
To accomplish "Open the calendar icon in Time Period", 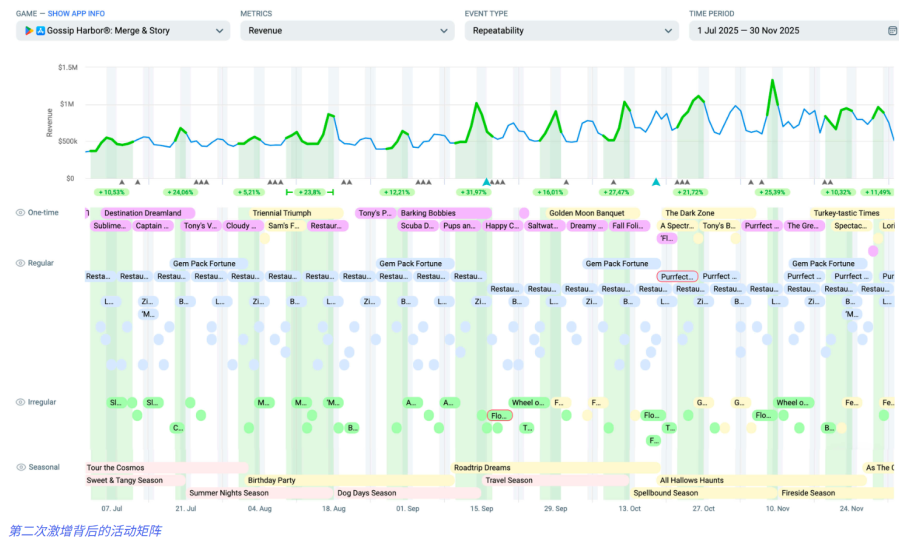I will (x=892, y=31).
